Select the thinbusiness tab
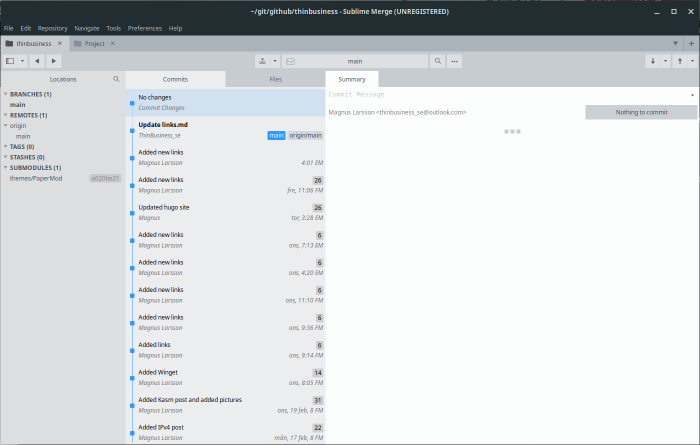This screenshot has width=700, height=445. pos(34,43)
